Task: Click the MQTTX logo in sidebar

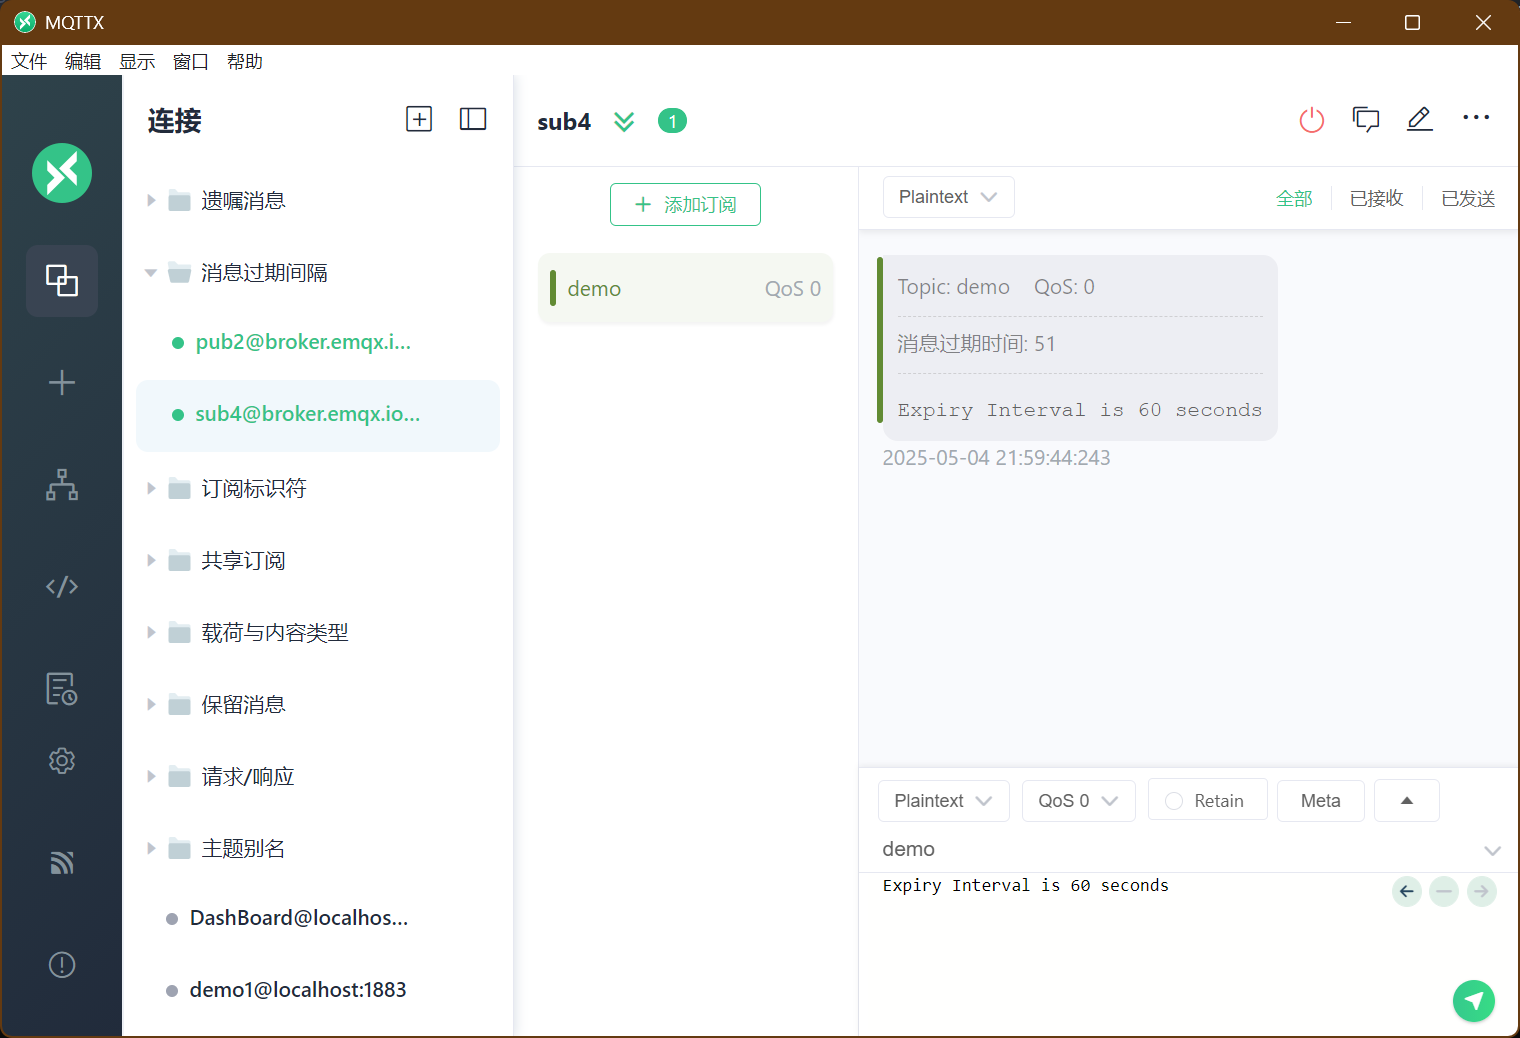Action: [62, 173]
